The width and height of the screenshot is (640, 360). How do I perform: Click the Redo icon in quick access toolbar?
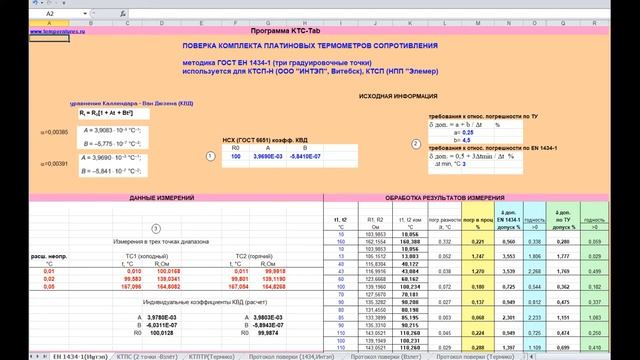49,3
